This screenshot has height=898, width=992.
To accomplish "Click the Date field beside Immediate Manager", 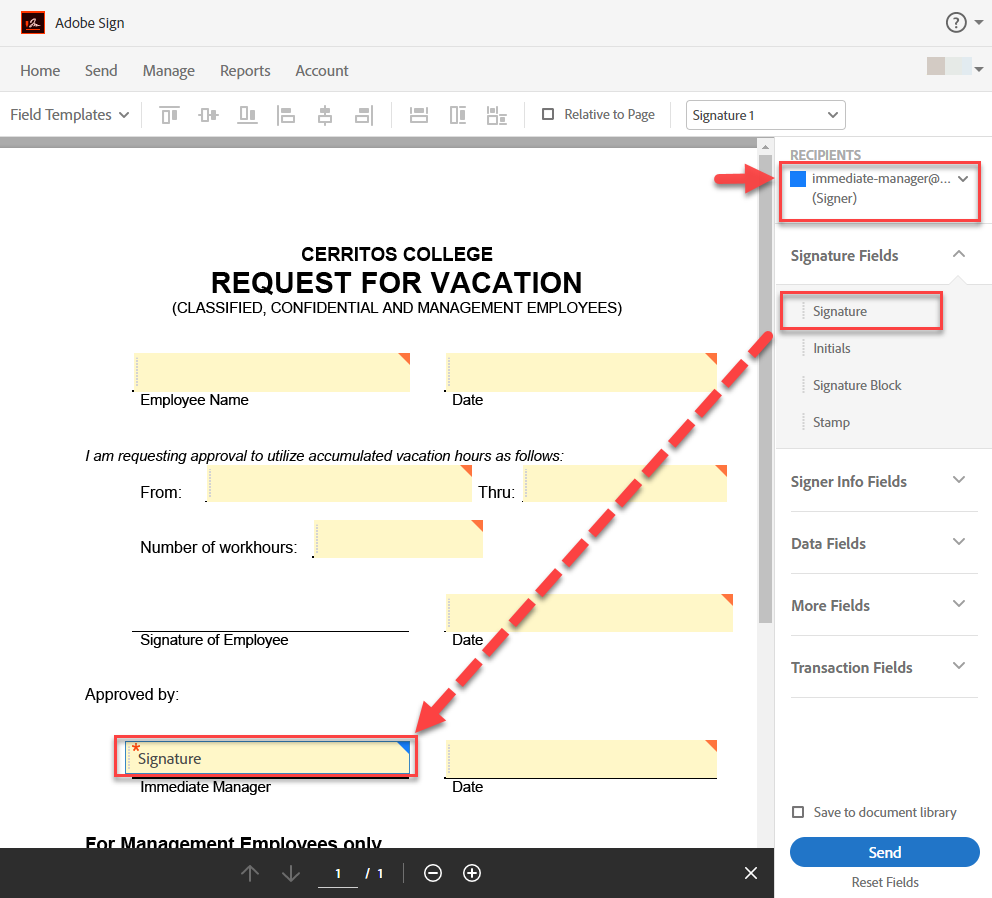I will click(x=581, y=759).
